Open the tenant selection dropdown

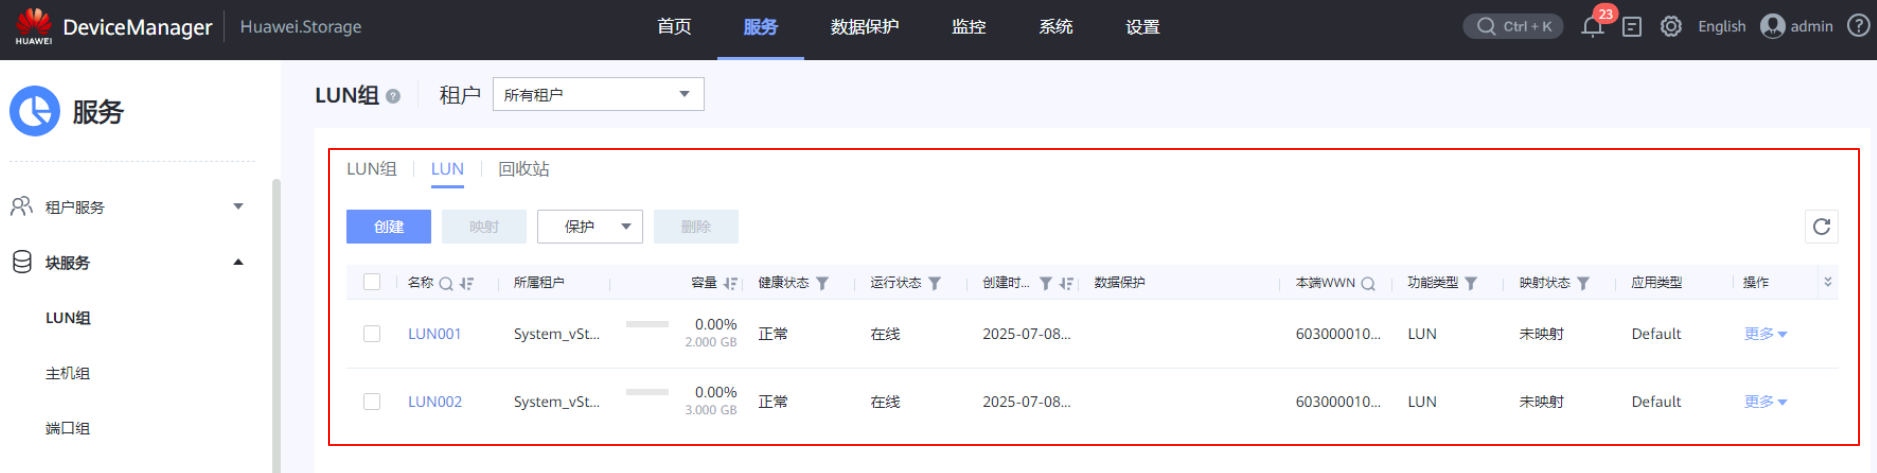(598, 95)
